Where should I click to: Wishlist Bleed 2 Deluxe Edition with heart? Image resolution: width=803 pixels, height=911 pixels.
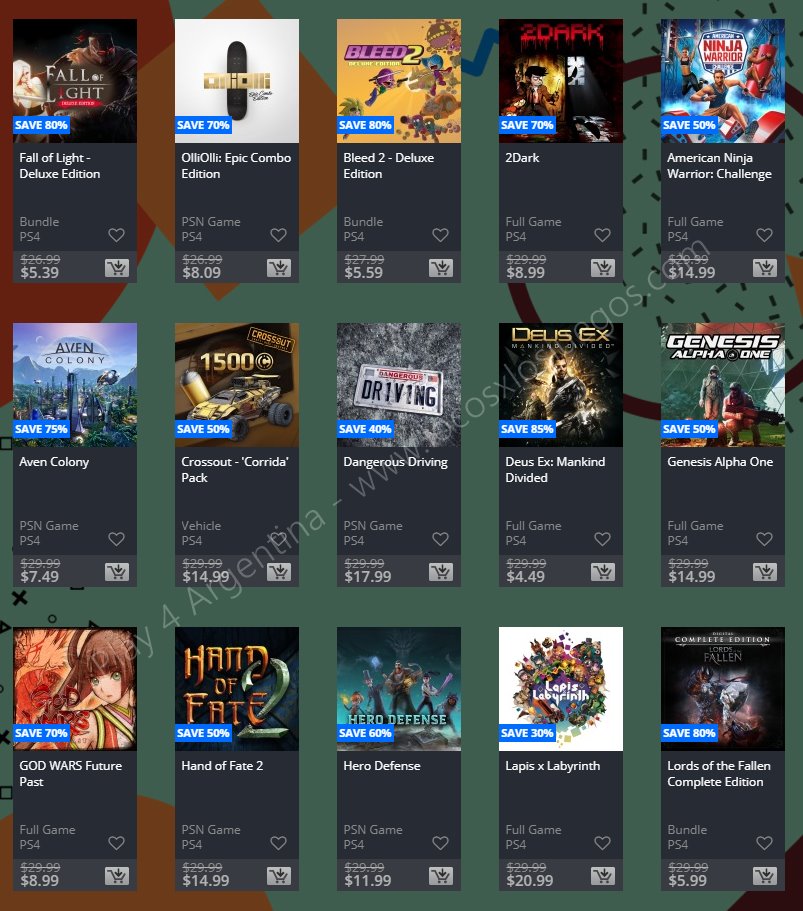coord(440,235)
